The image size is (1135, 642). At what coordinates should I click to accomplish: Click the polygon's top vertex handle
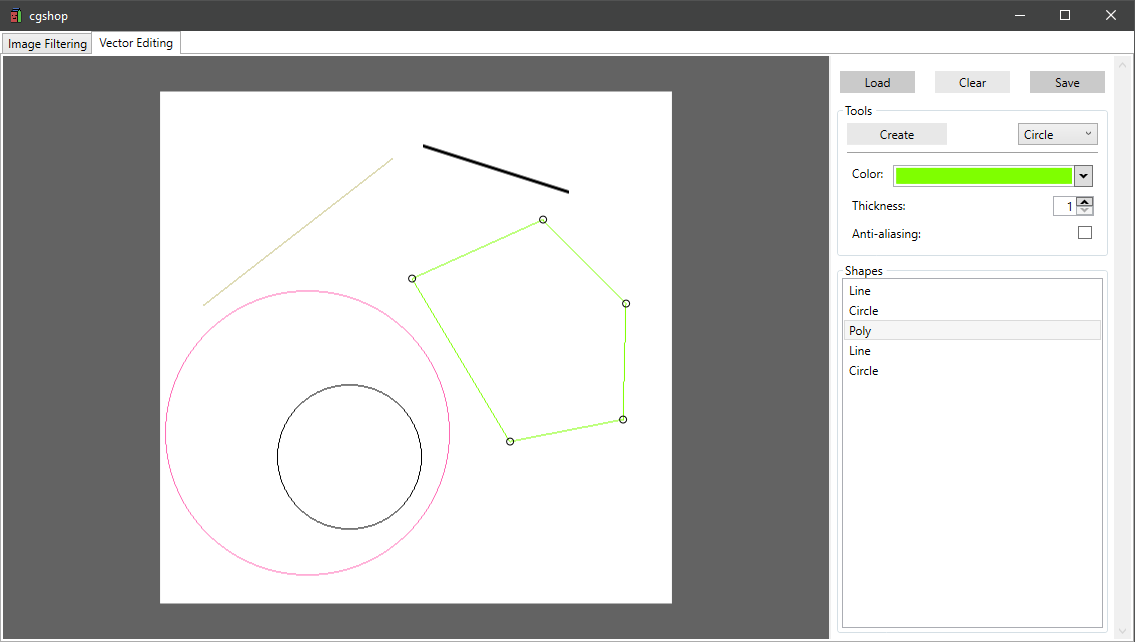pyautogui.click(x=543, y=219)
